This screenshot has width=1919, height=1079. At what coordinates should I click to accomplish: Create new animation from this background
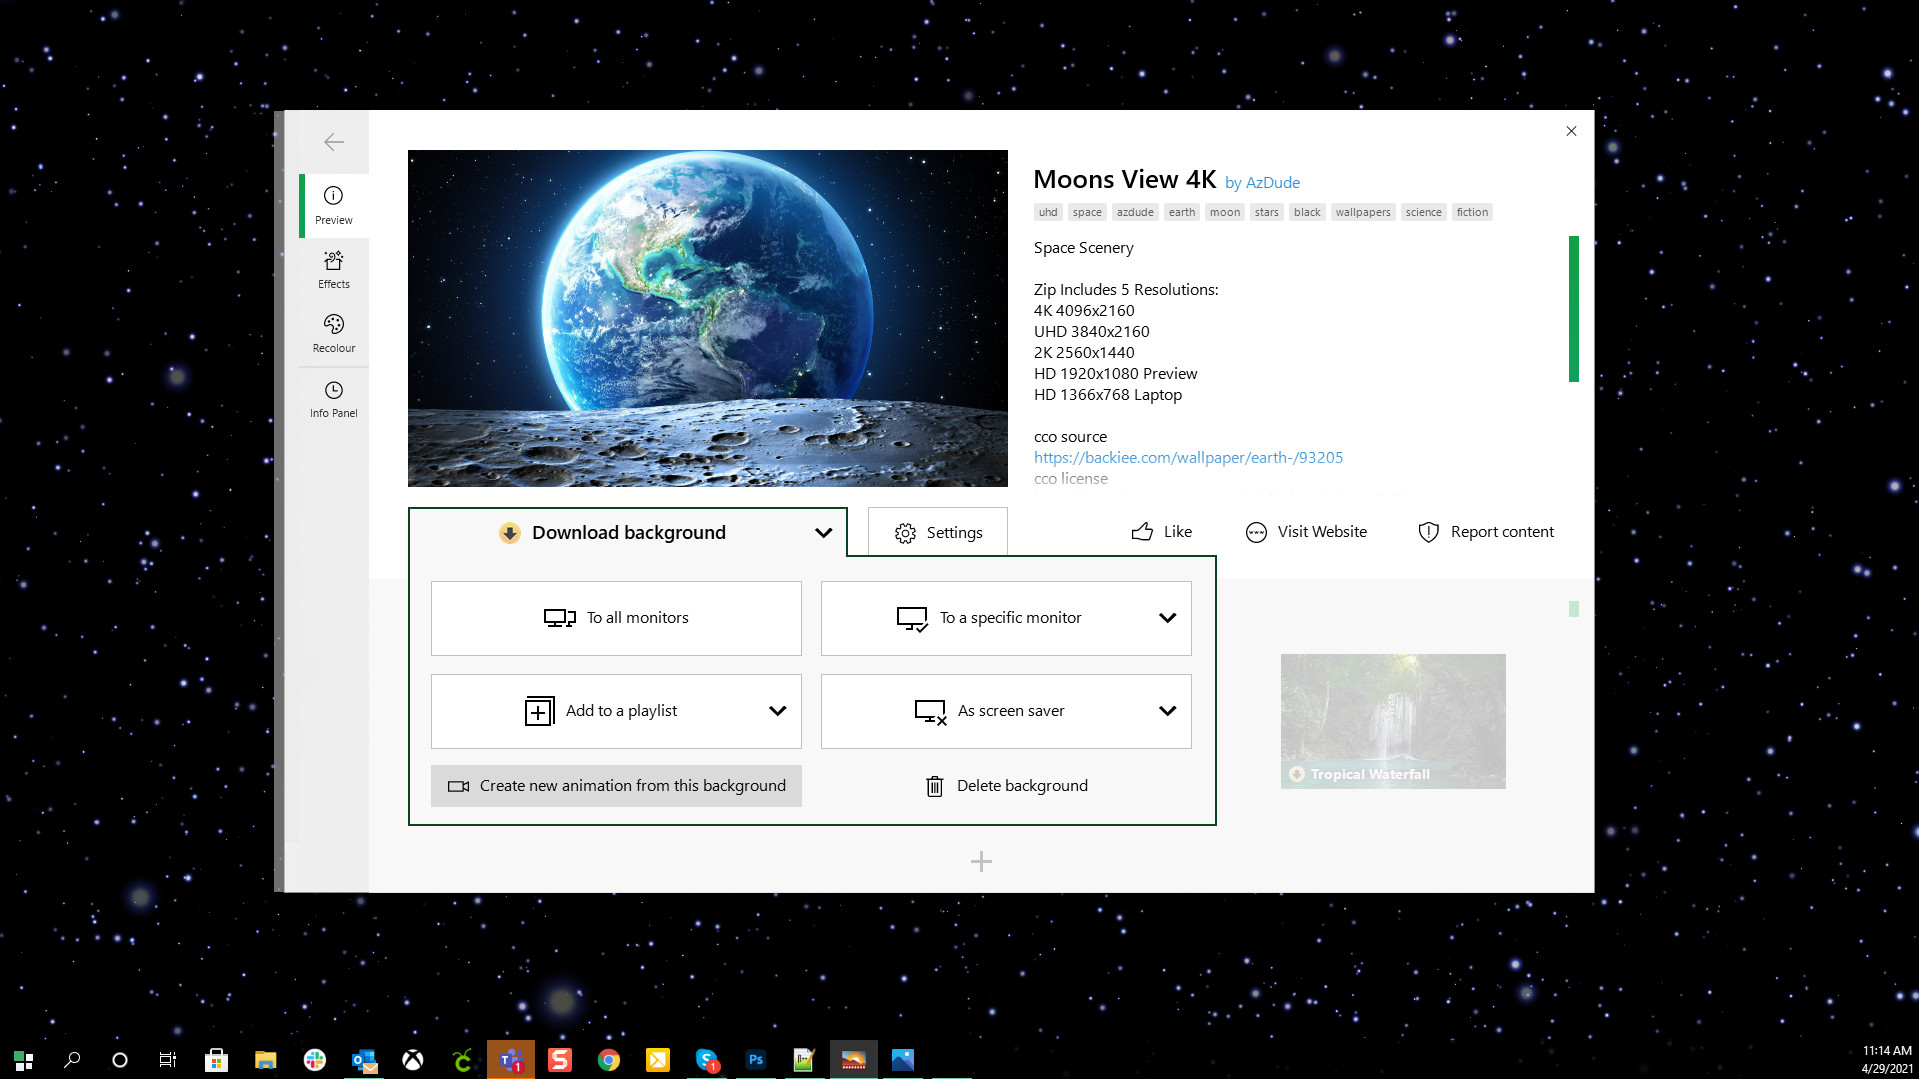coord(615,785)
